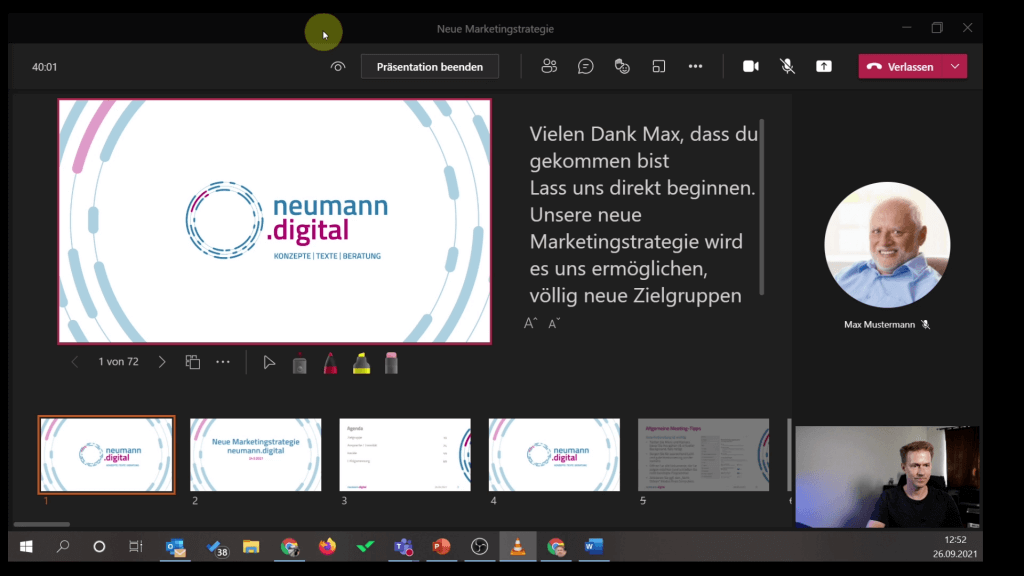
Task: Select the yellow highlighter tool
Action: (361, 364)
